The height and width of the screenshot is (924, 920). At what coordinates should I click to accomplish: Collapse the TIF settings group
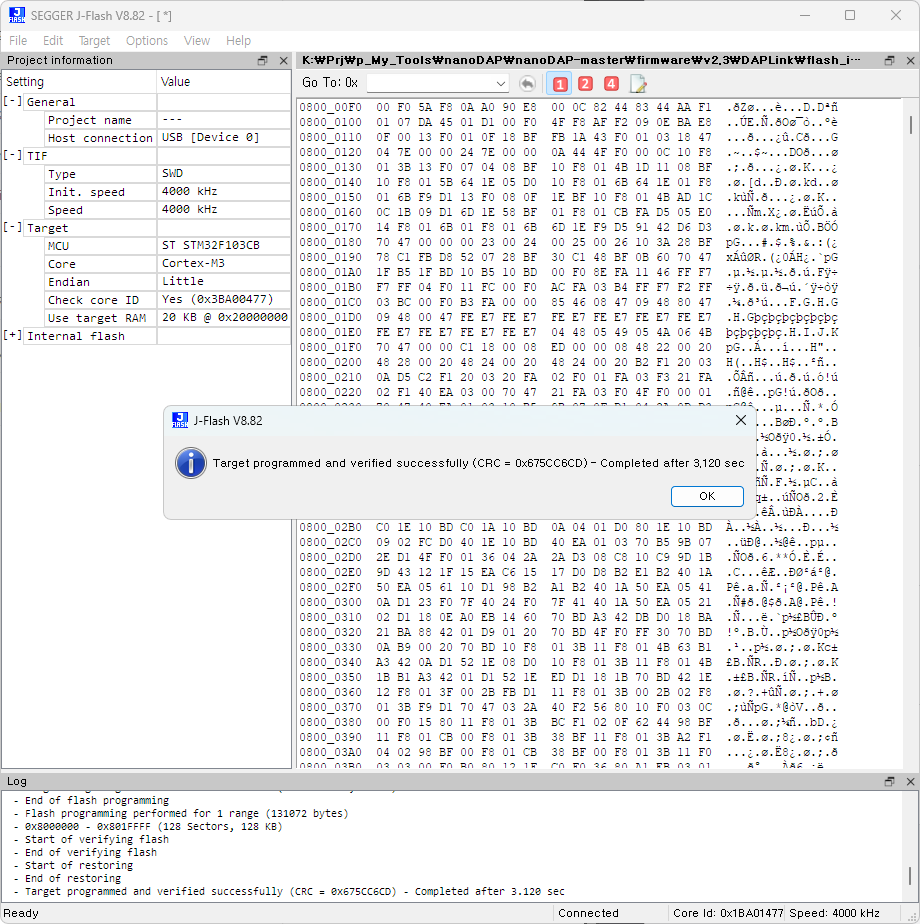click(x=13, y=156)
